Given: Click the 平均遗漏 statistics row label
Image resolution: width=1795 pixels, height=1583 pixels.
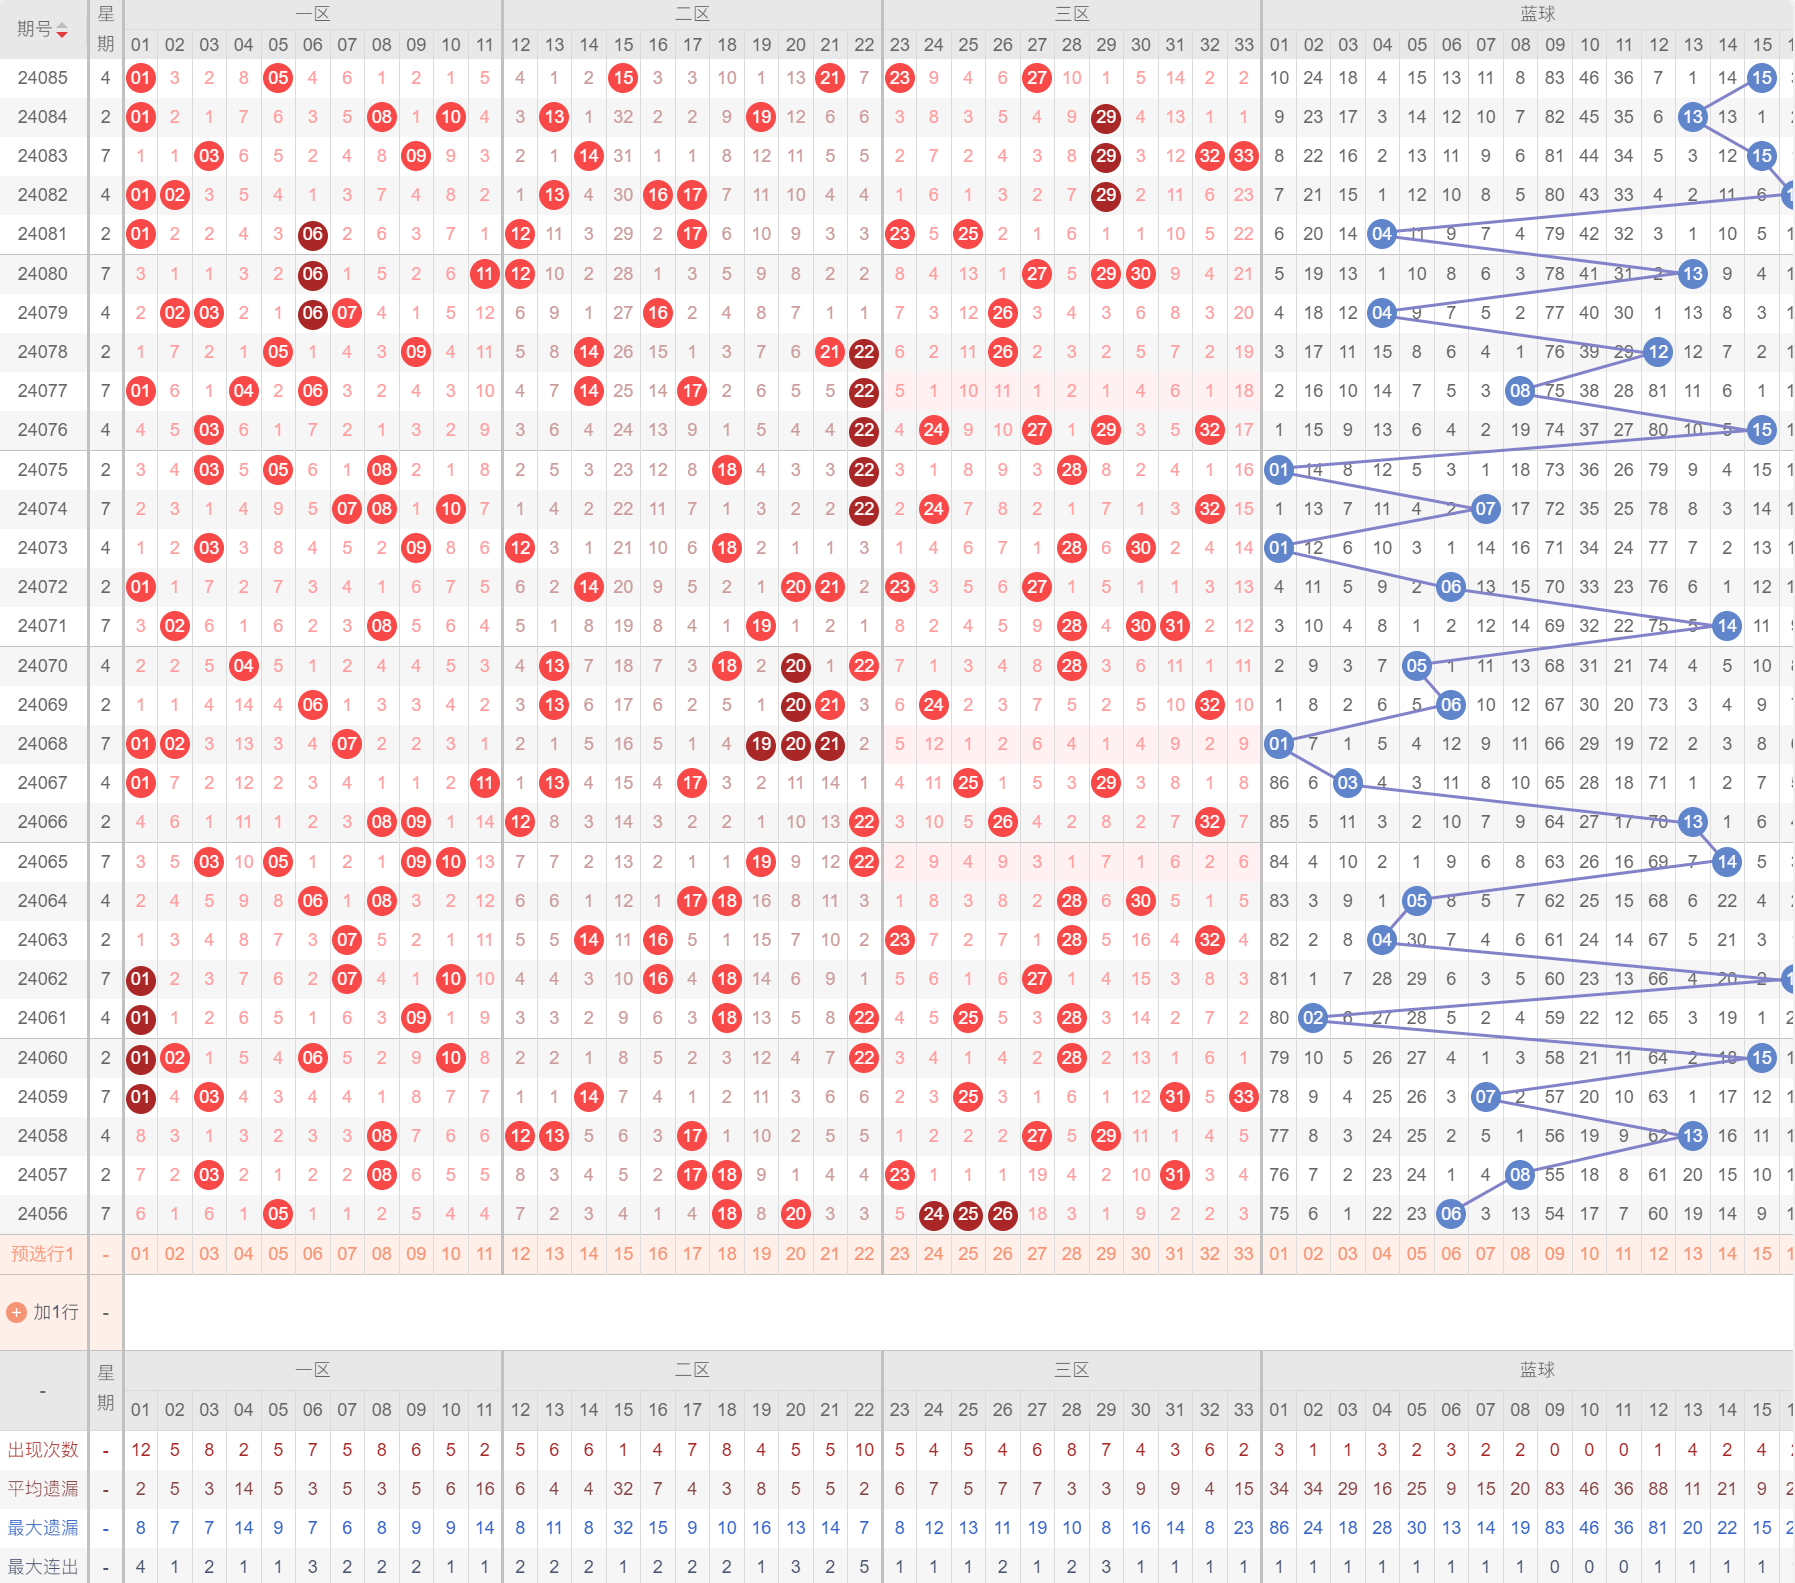Looking at the screenshot, I should (43, 1489).
